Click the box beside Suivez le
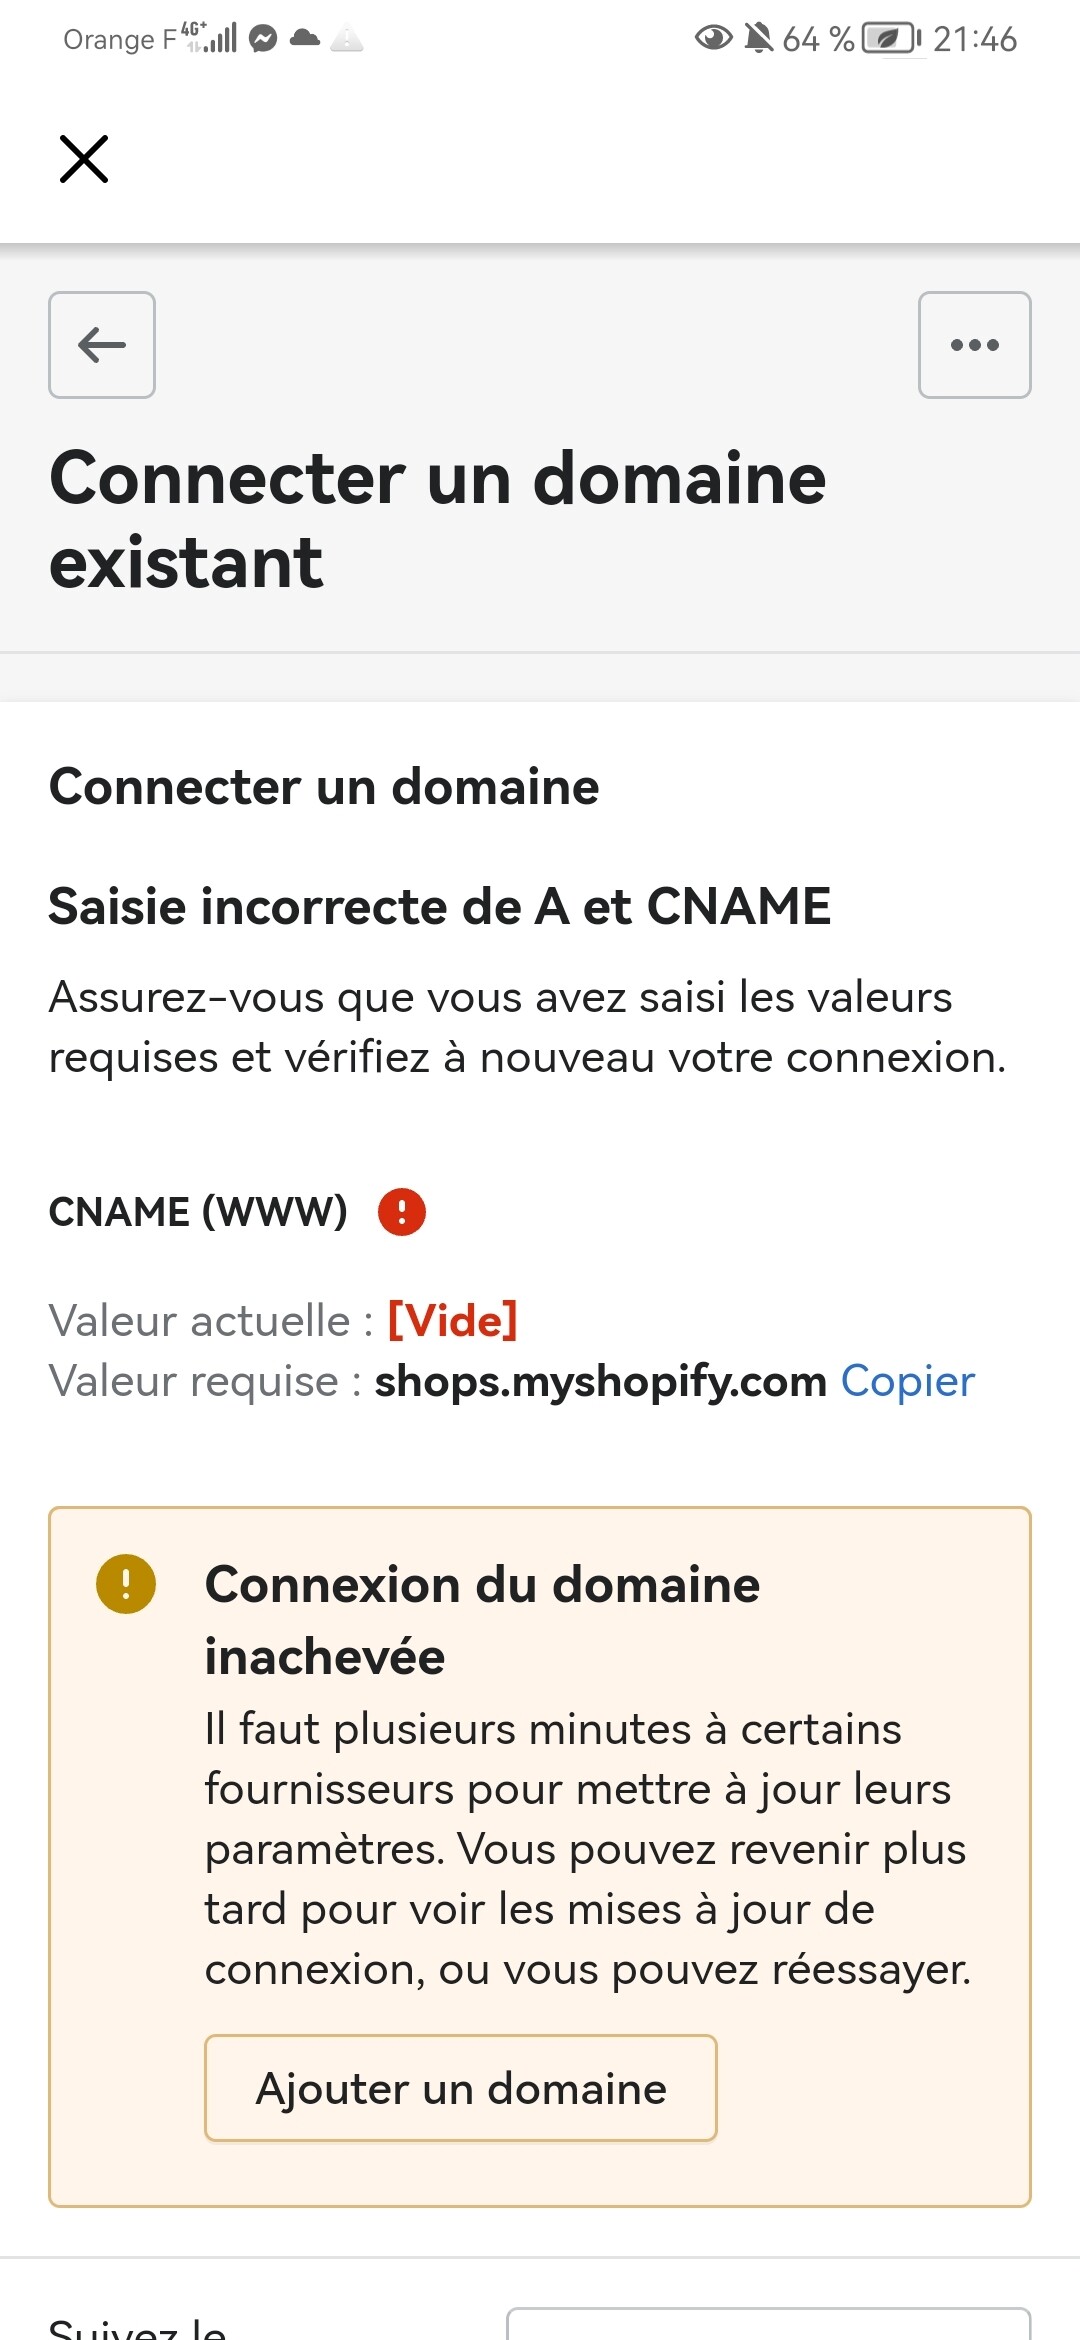The width and height of the screenshot is (1080, 2340). [768, 2324]
